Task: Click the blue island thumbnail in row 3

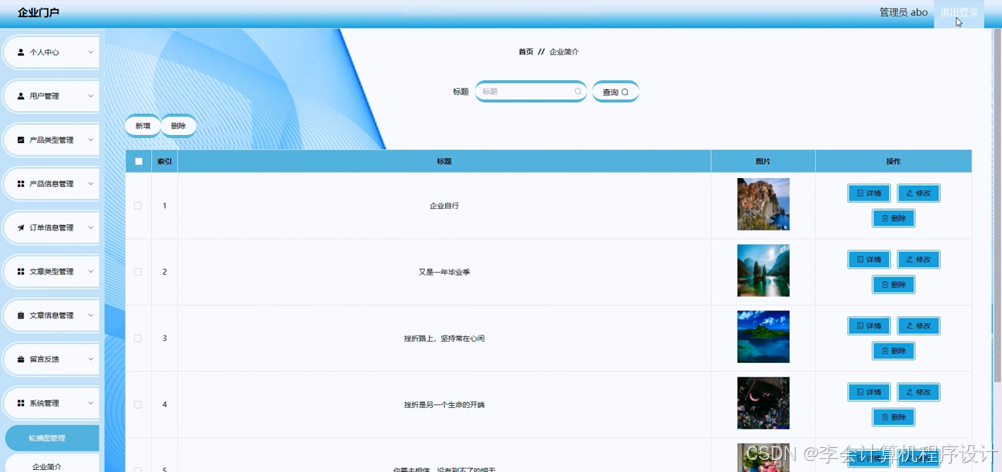Action: 763,337
